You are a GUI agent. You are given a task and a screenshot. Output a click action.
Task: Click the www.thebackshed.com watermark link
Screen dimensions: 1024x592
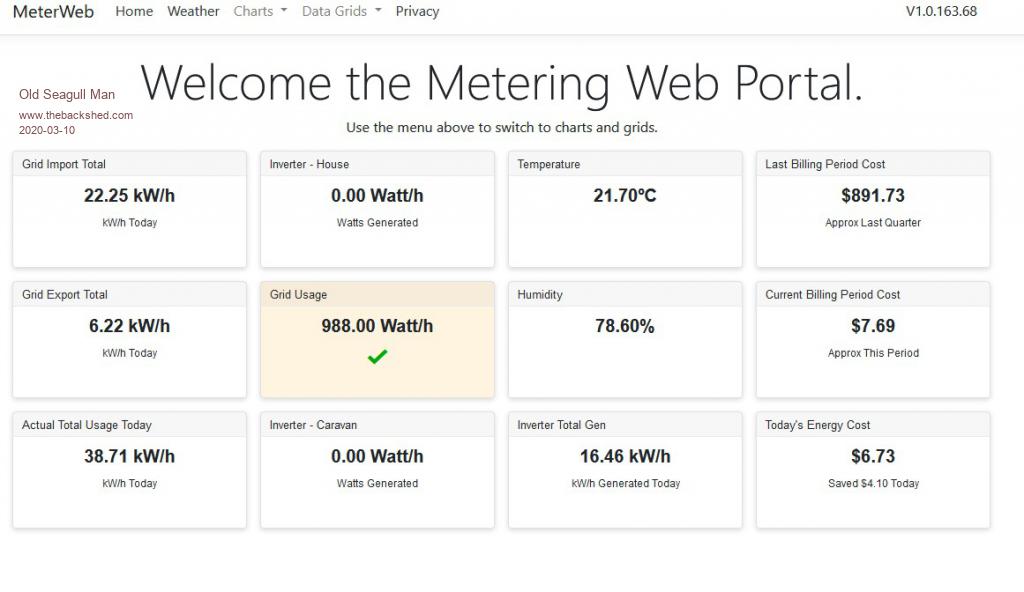[x=76, y=115]
